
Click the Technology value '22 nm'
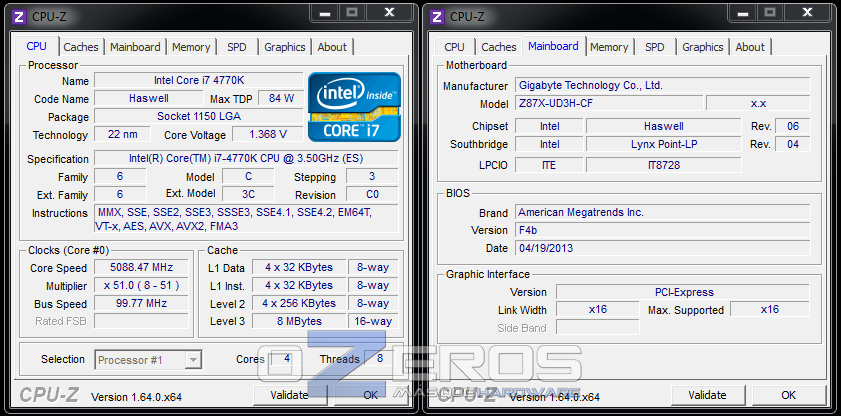(x=122, y=134)
